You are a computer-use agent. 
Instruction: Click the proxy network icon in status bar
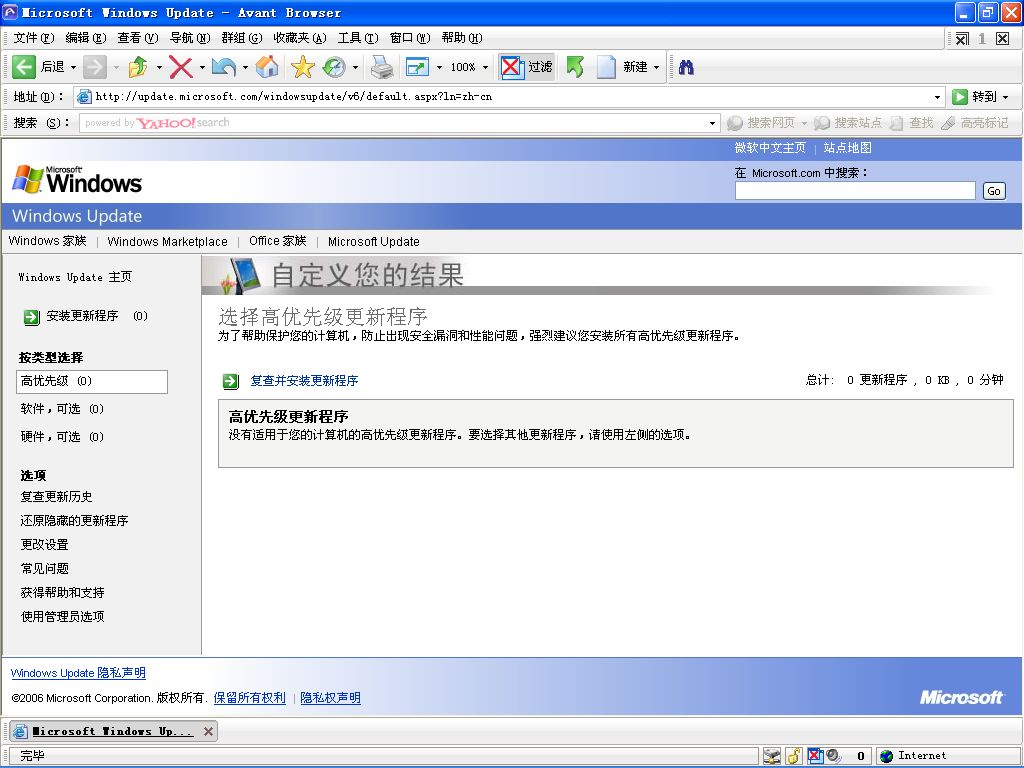click(x=772, y=756)
